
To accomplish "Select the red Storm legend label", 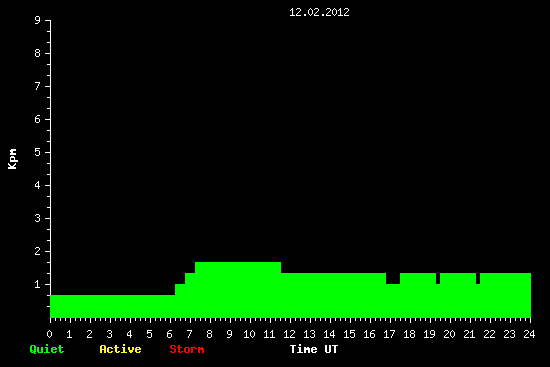I will coord(187,349).
